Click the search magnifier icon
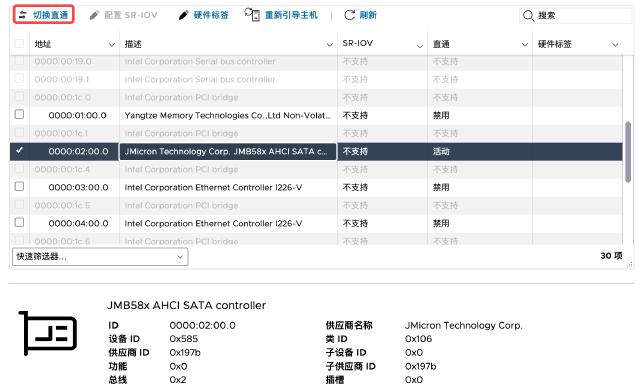The width and height of the screenshot is (640, 390). 528,16
